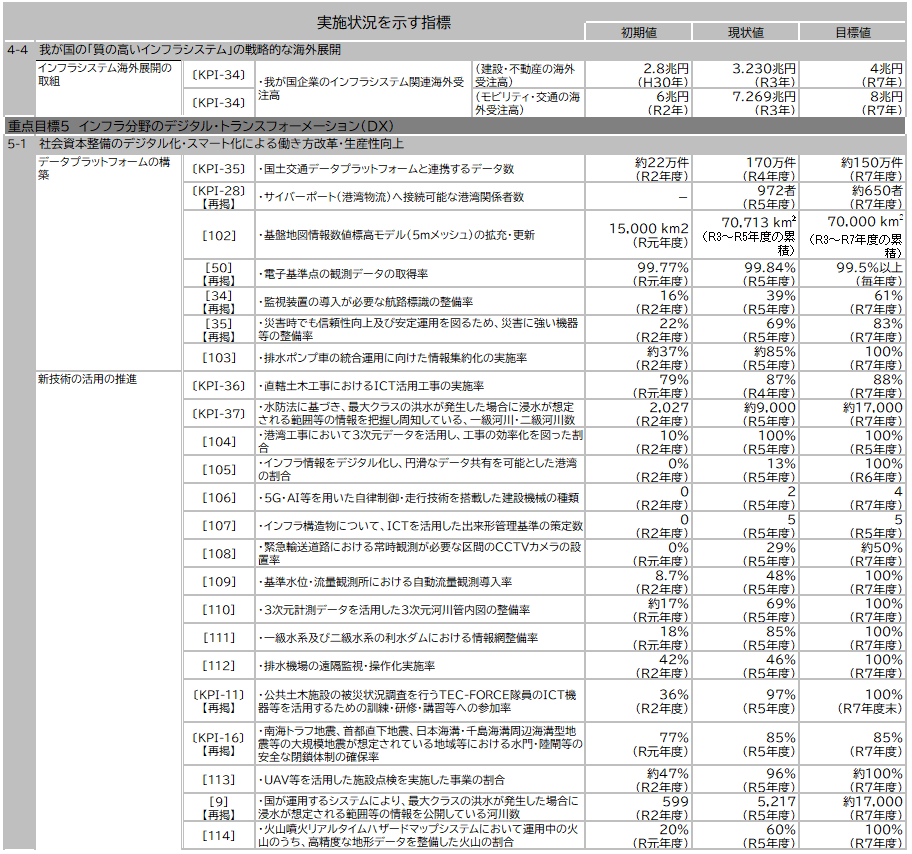912x854 pixels.
Task: Click indicator number [103]
Action: point(219,358)
